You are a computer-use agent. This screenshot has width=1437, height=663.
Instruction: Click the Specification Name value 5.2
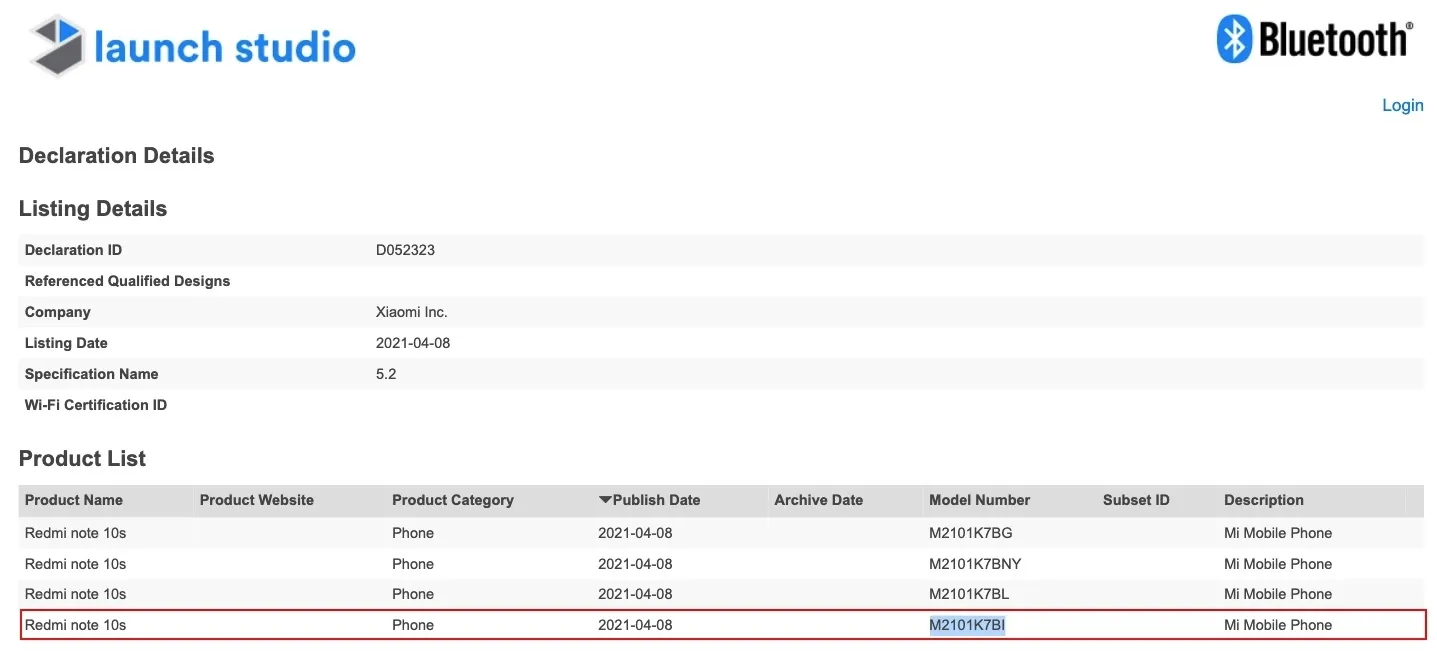[386, 374]
